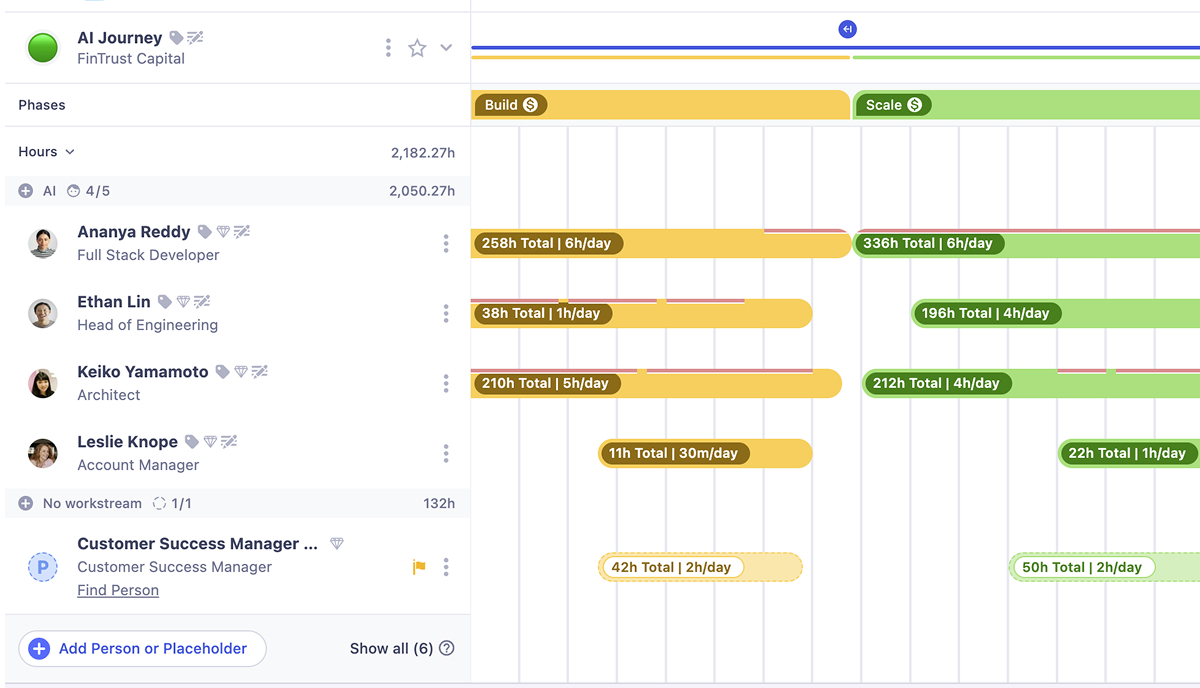Select Ethan Lin's 196h Total allocation bar
The width and height of the screenshot is (1200, 688).
pyautogui.click(x=1056, y=313)
